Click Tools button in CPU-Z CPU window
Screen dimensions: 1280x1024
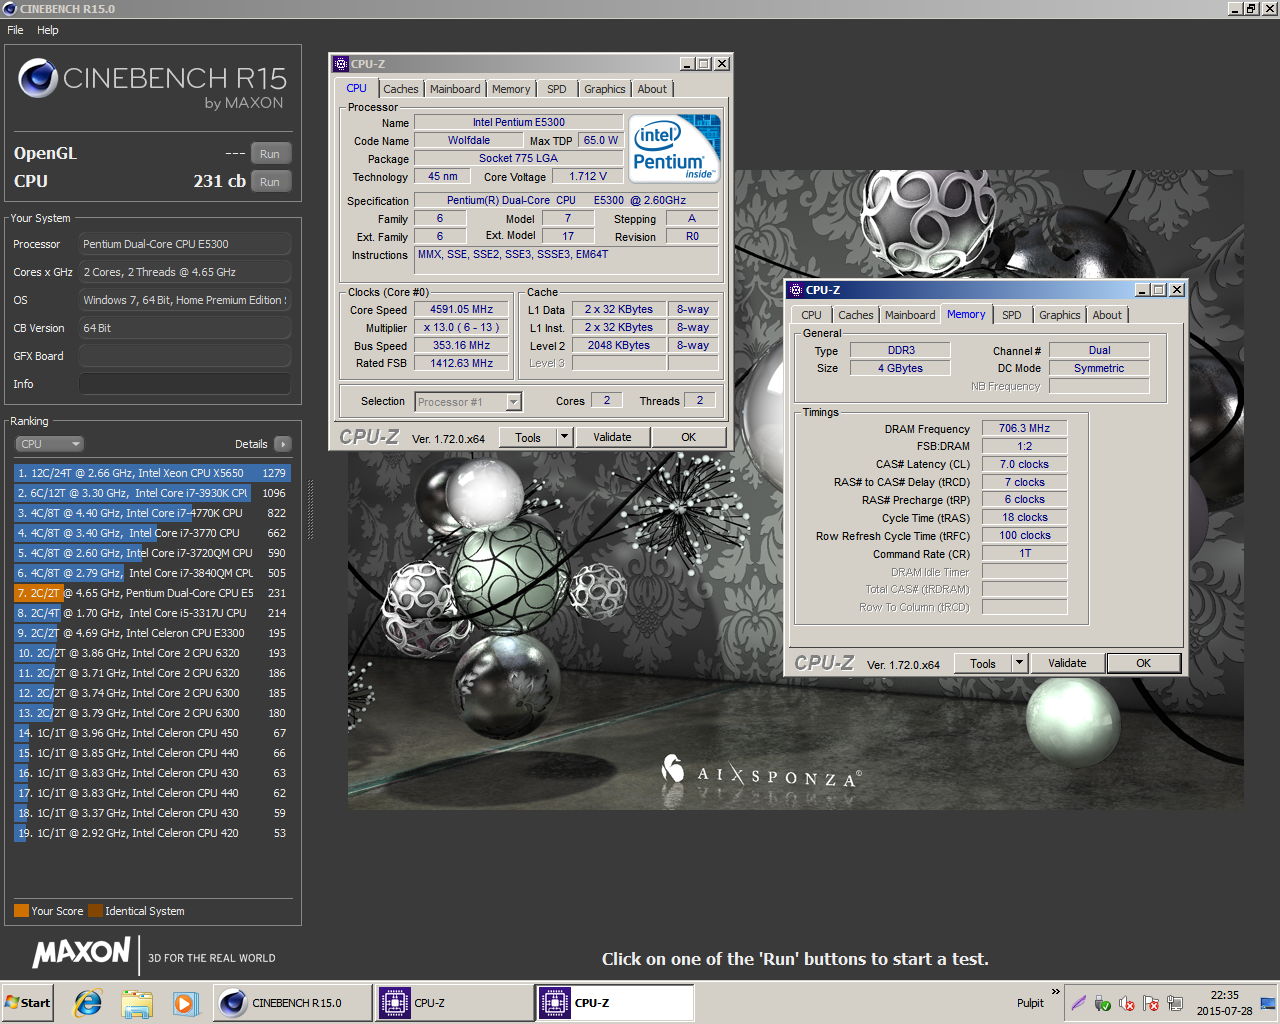[x=528, y=437]
